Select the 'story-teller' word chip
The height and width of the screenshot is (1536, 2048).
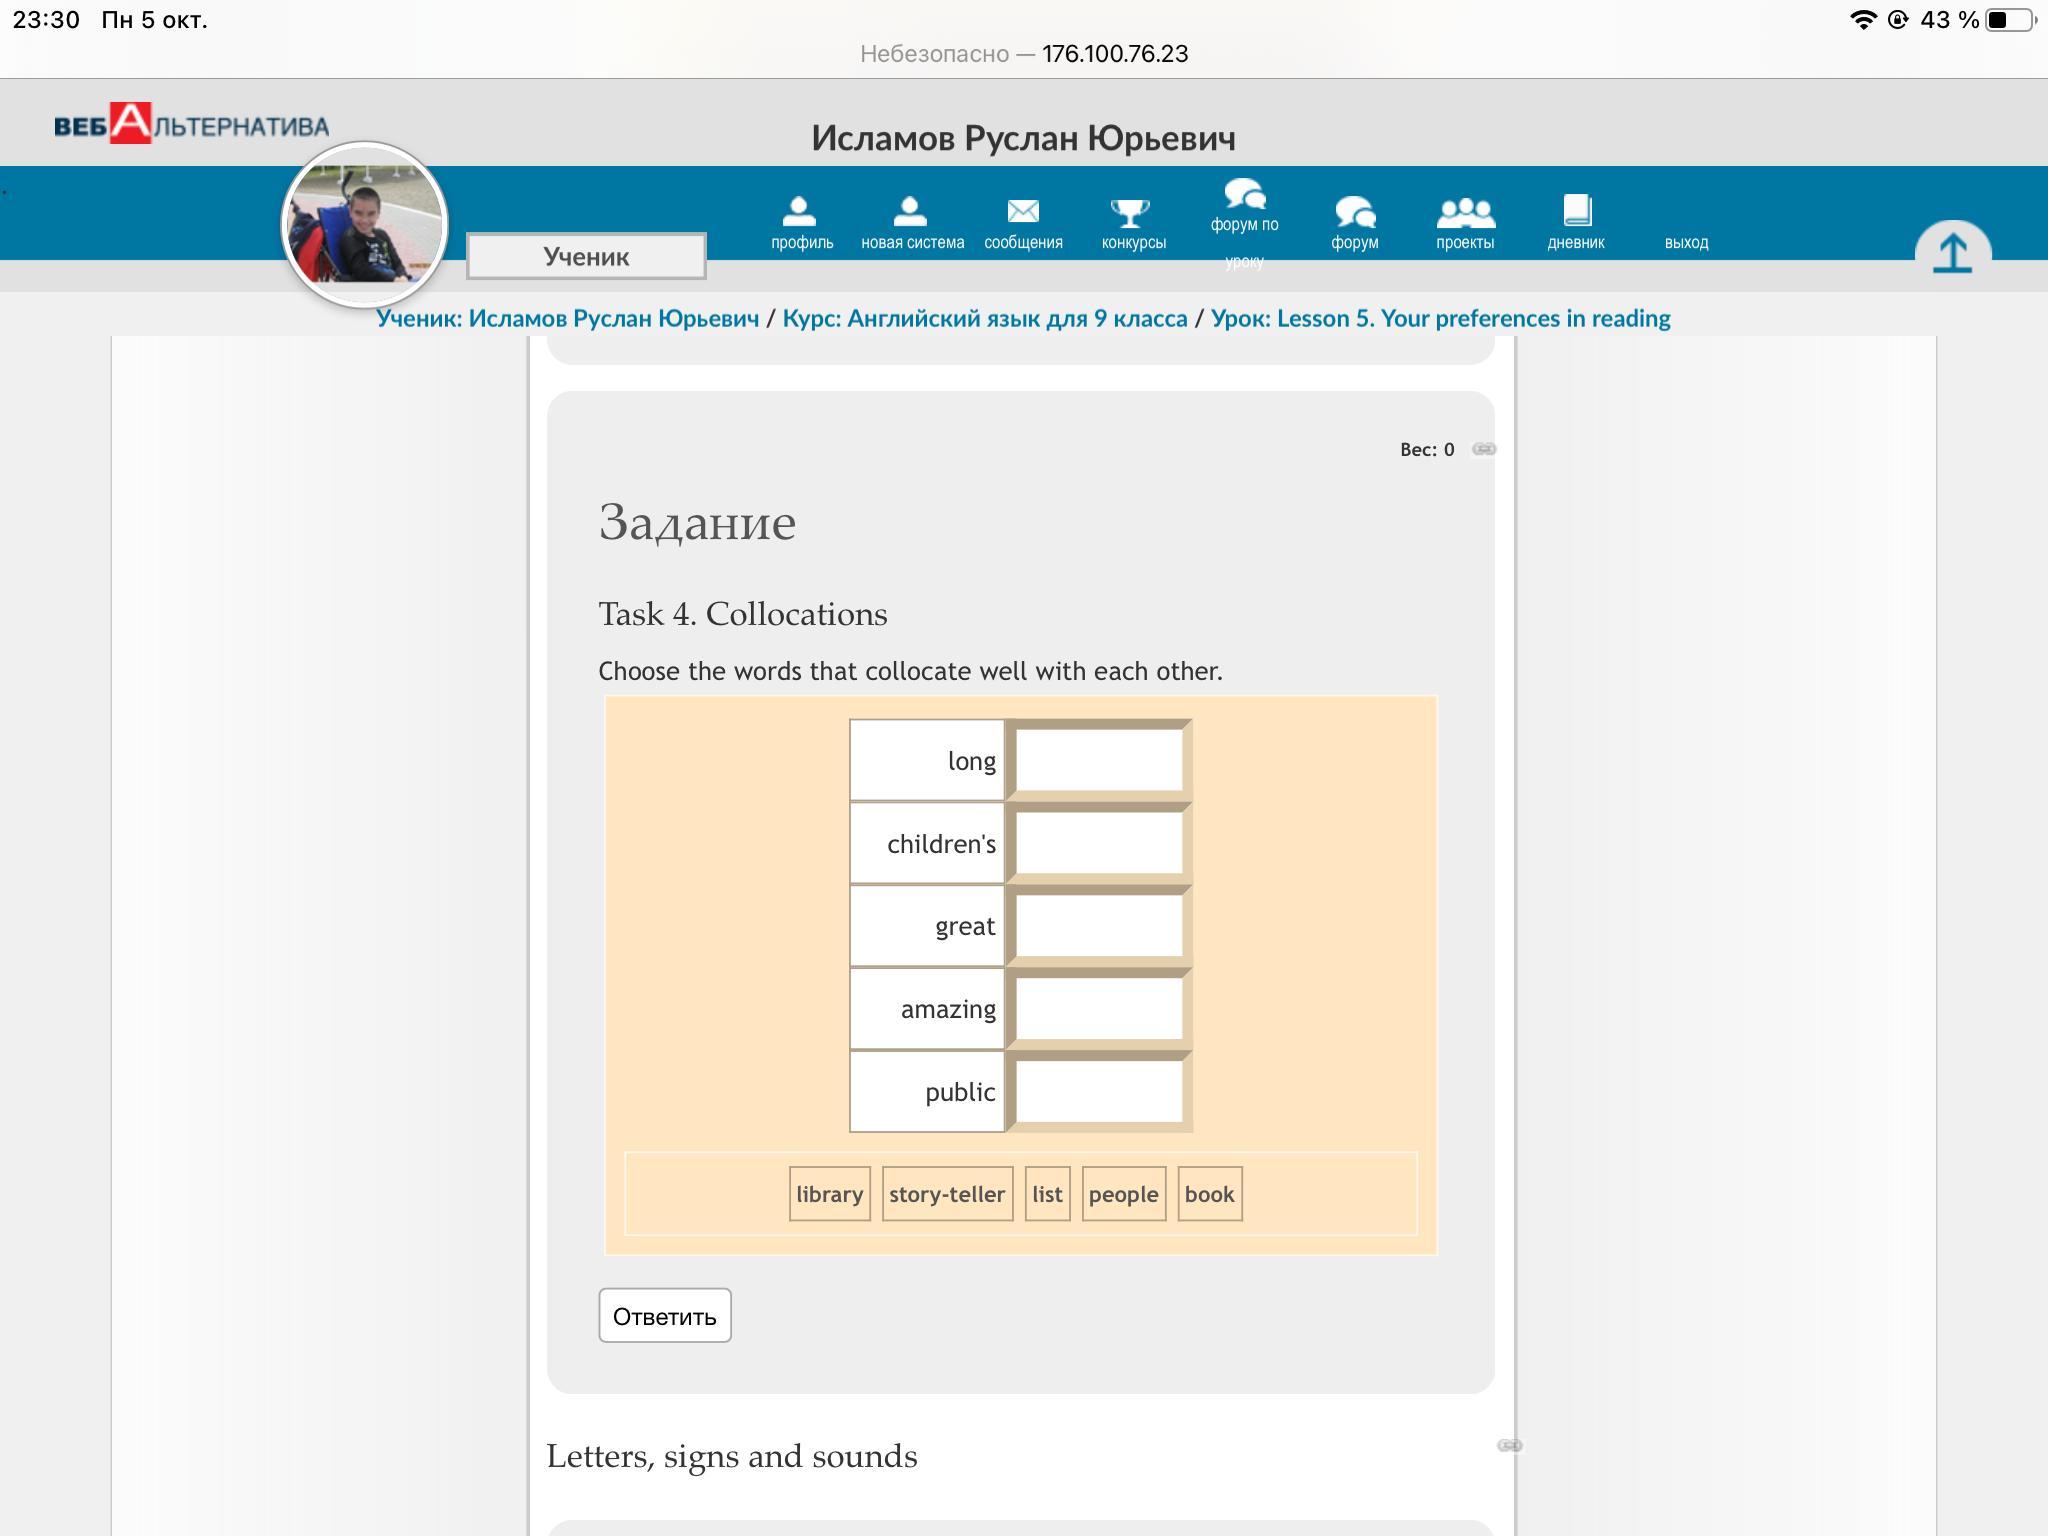[x=946, y=1194]
